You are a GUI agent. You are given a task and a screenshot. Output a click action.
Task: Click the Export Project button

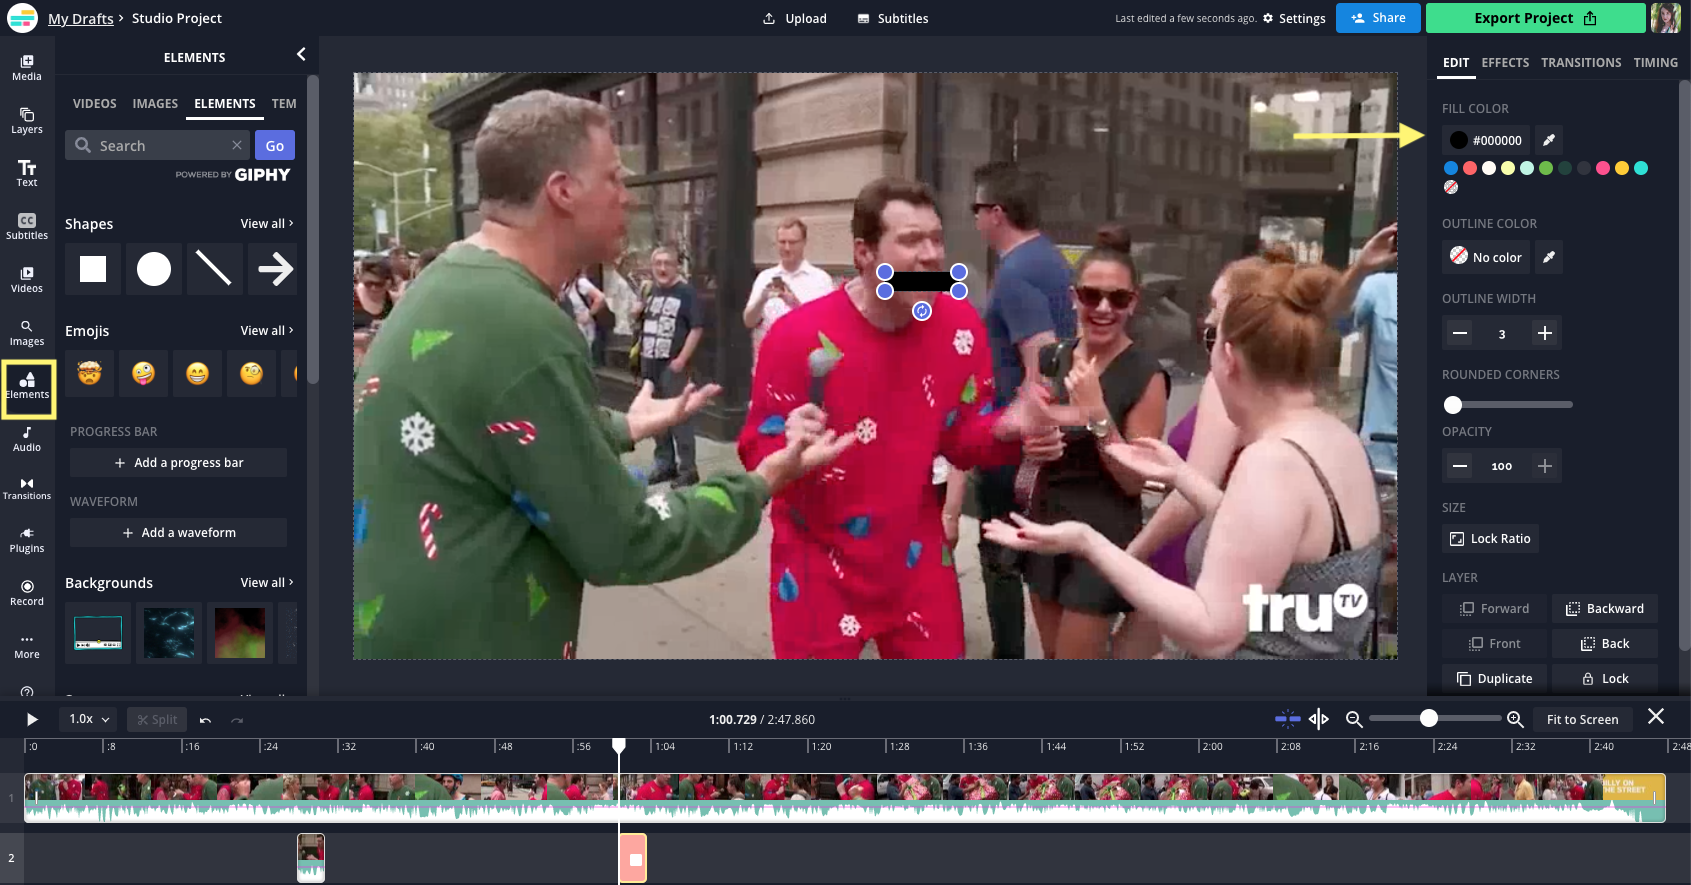point(1534,18)
